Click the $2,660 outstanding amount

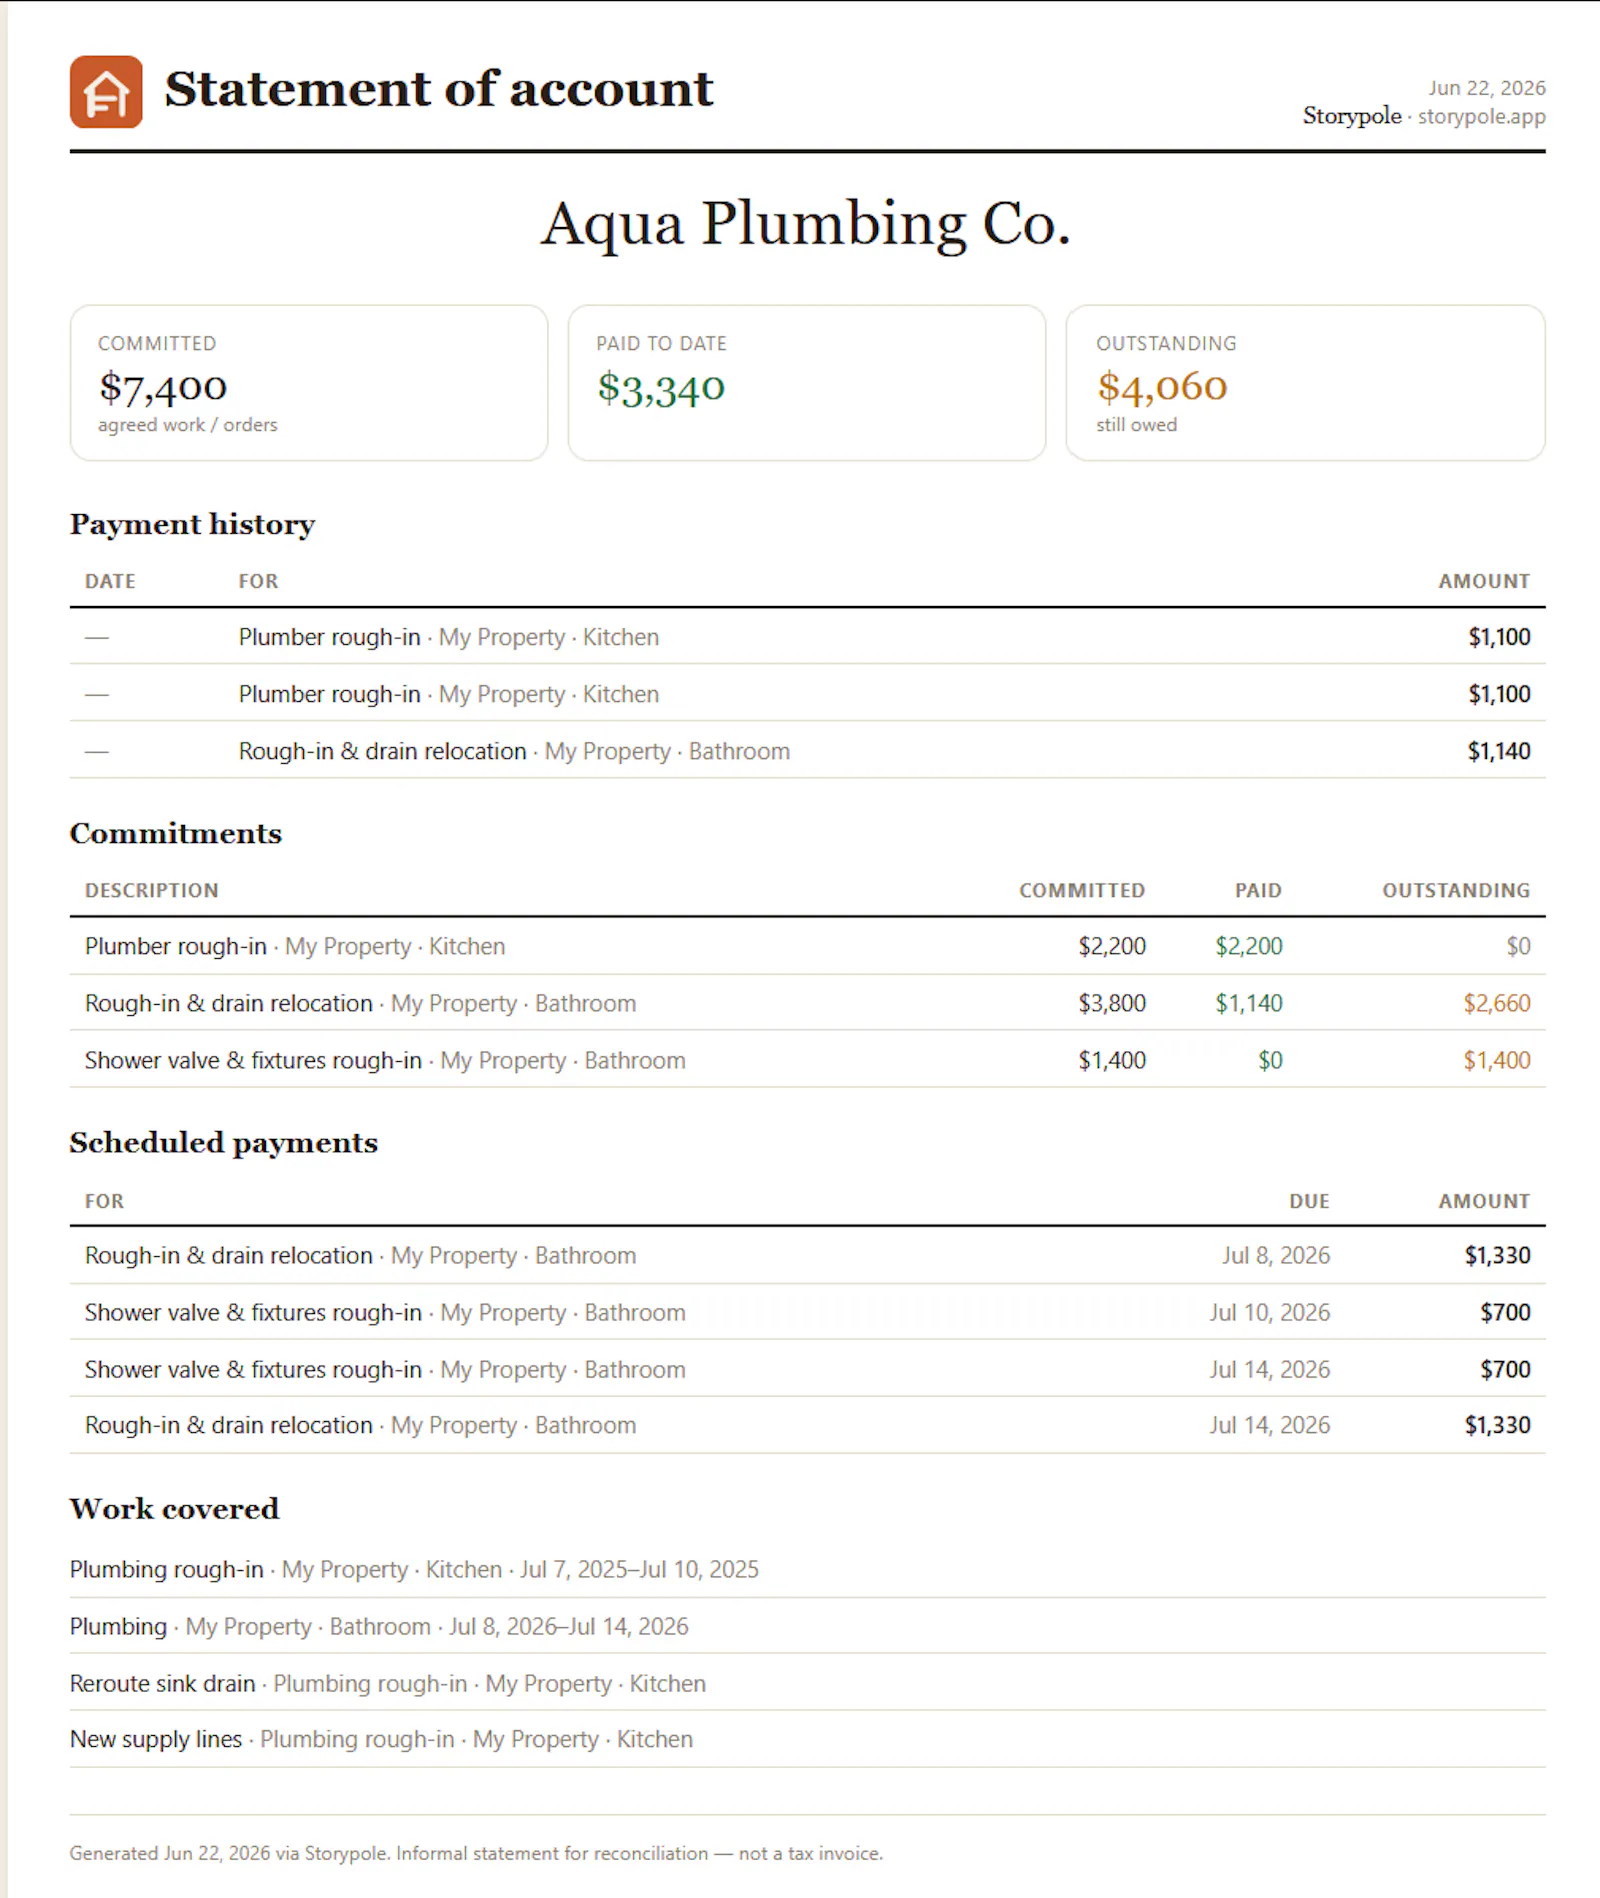(1497, 1003)
